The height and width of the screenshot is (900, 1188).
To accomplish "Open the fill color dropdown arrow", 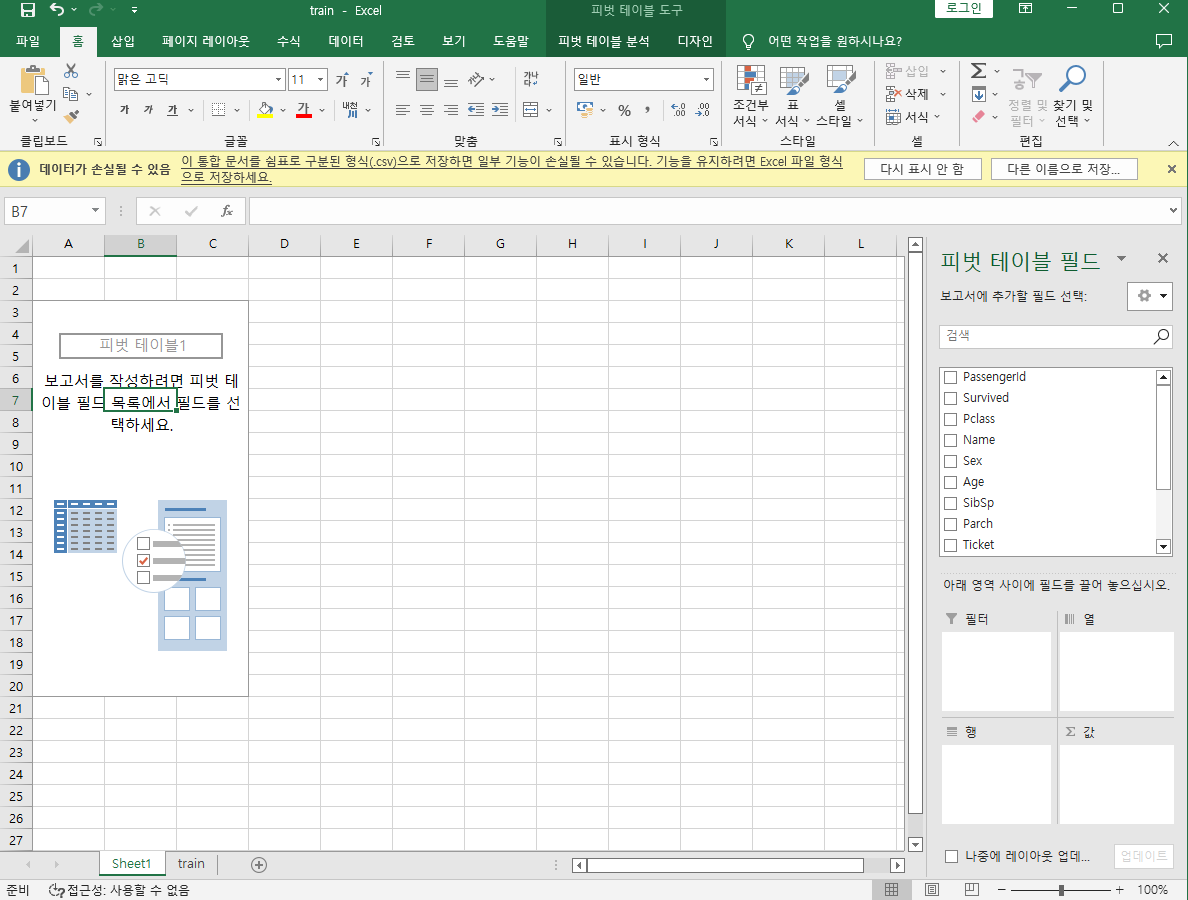I will pyautogui.click(x=283, y=111).
